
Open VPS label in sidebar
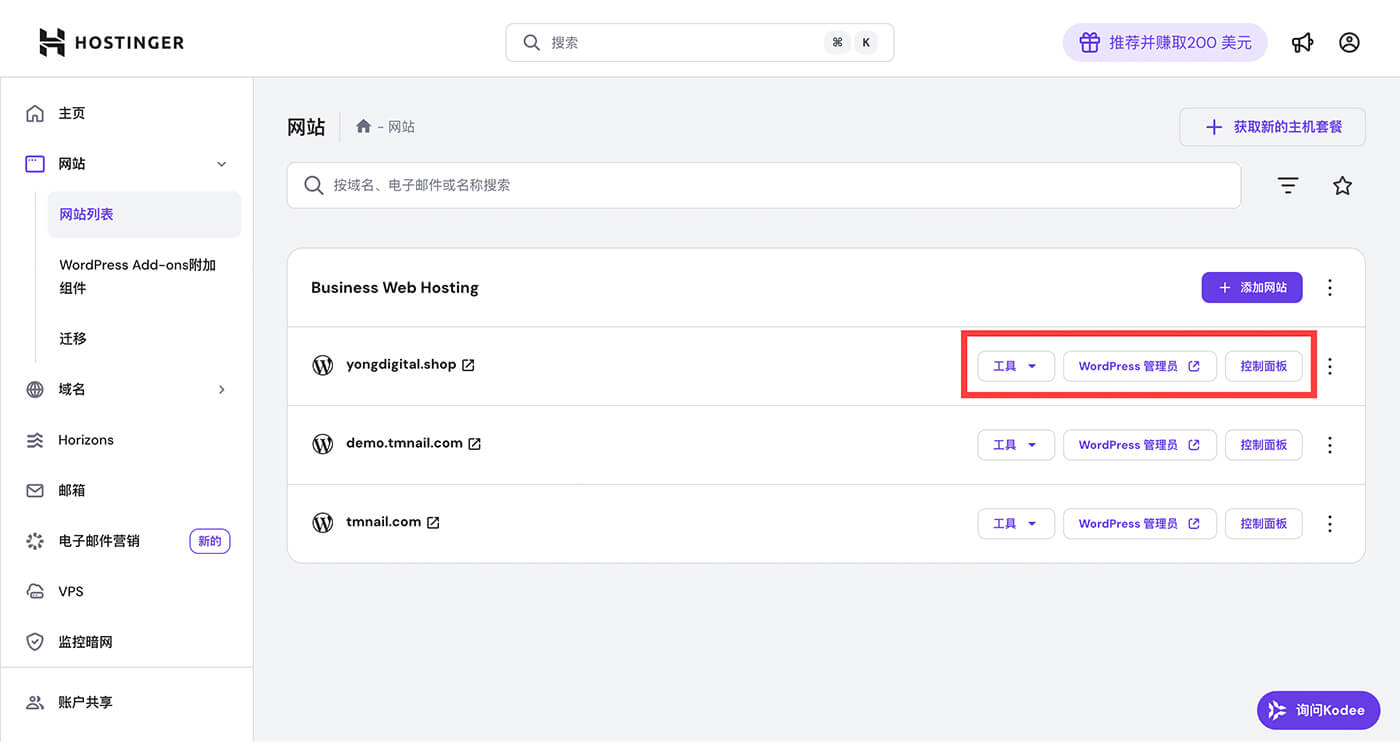(x=71, y=591)
